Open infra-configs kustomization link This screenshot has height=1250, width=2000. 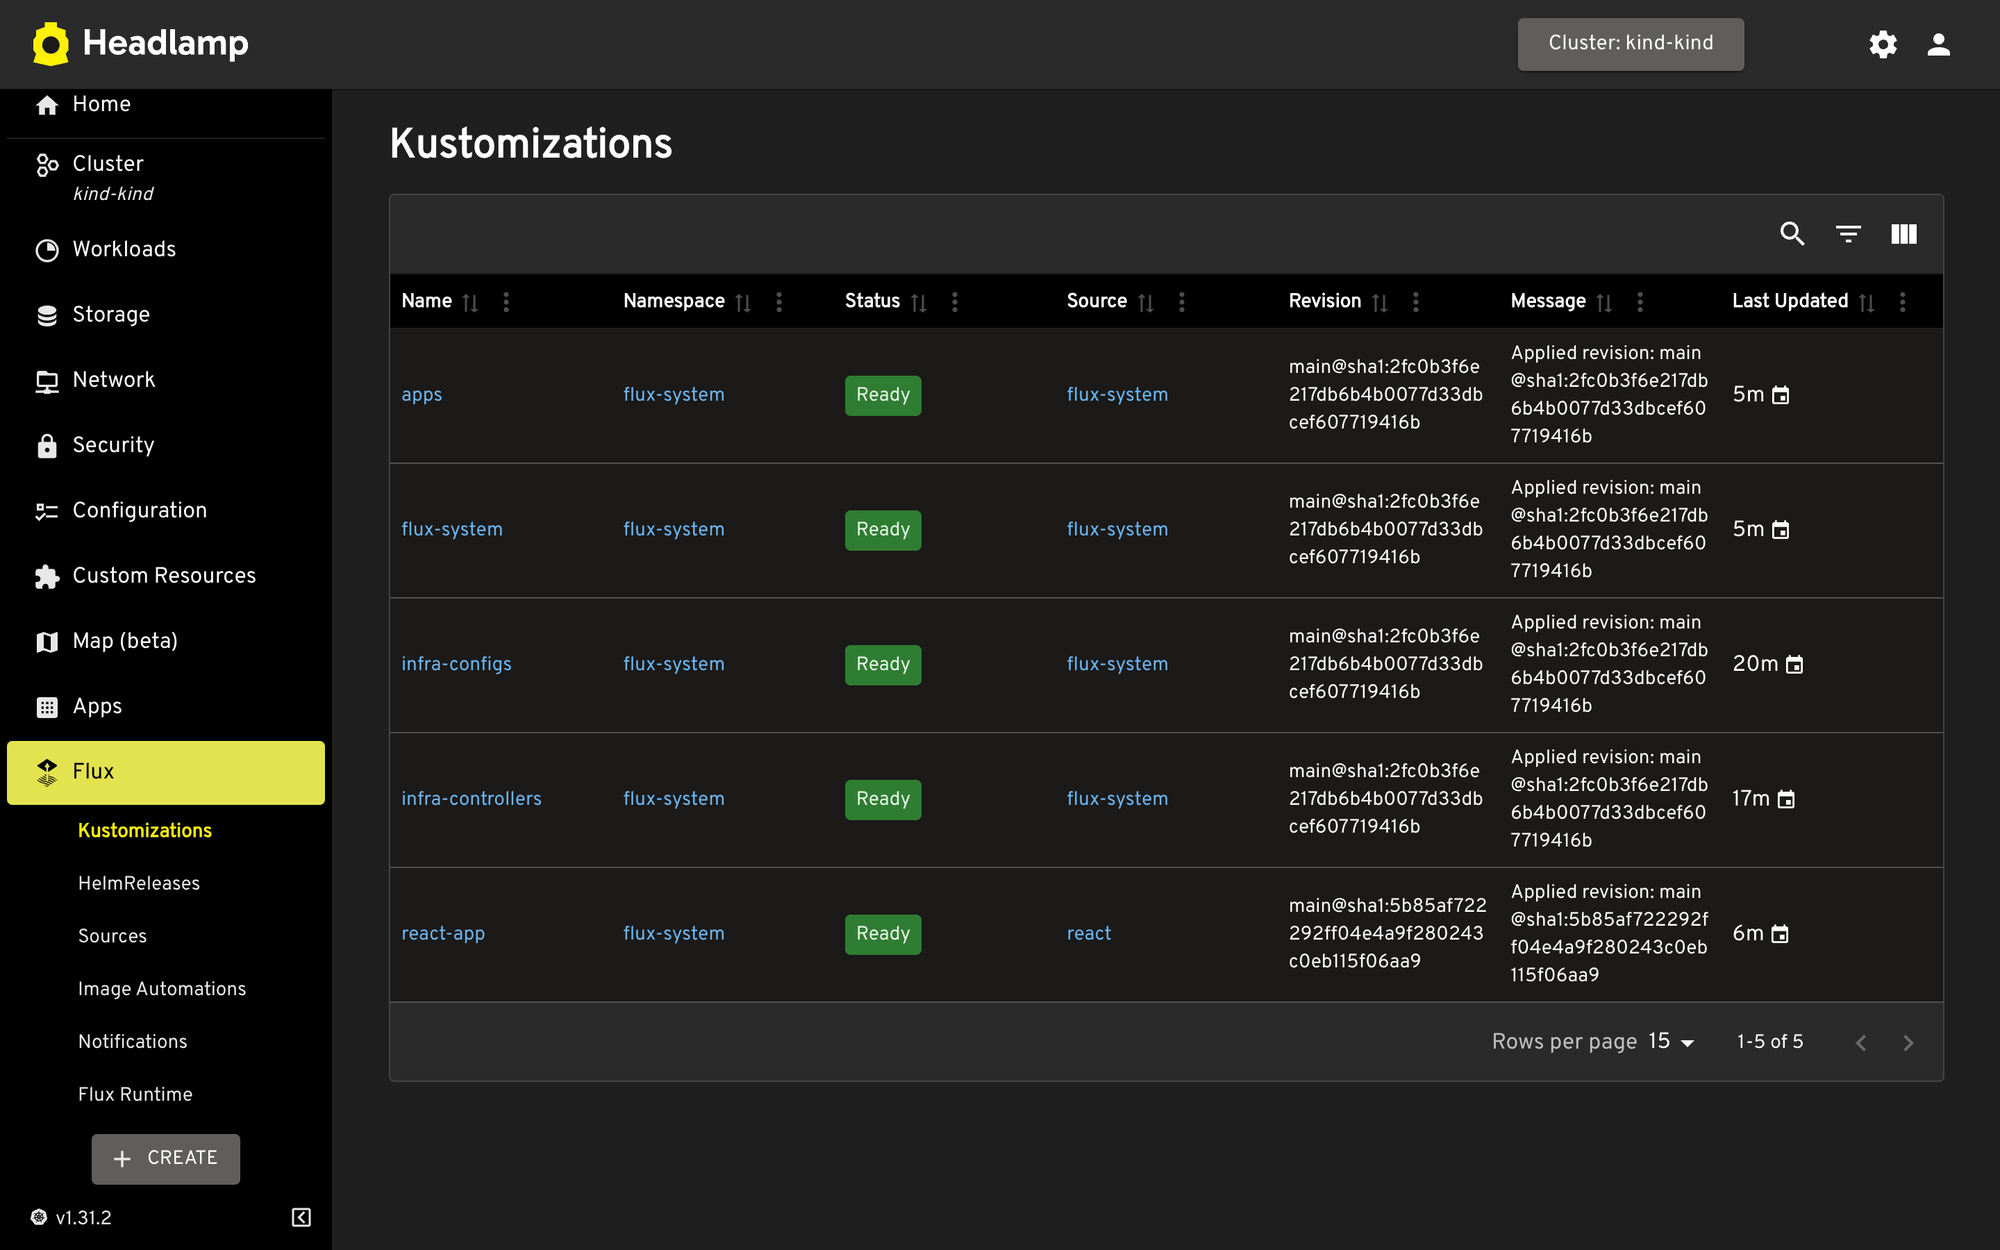point(456,664)
